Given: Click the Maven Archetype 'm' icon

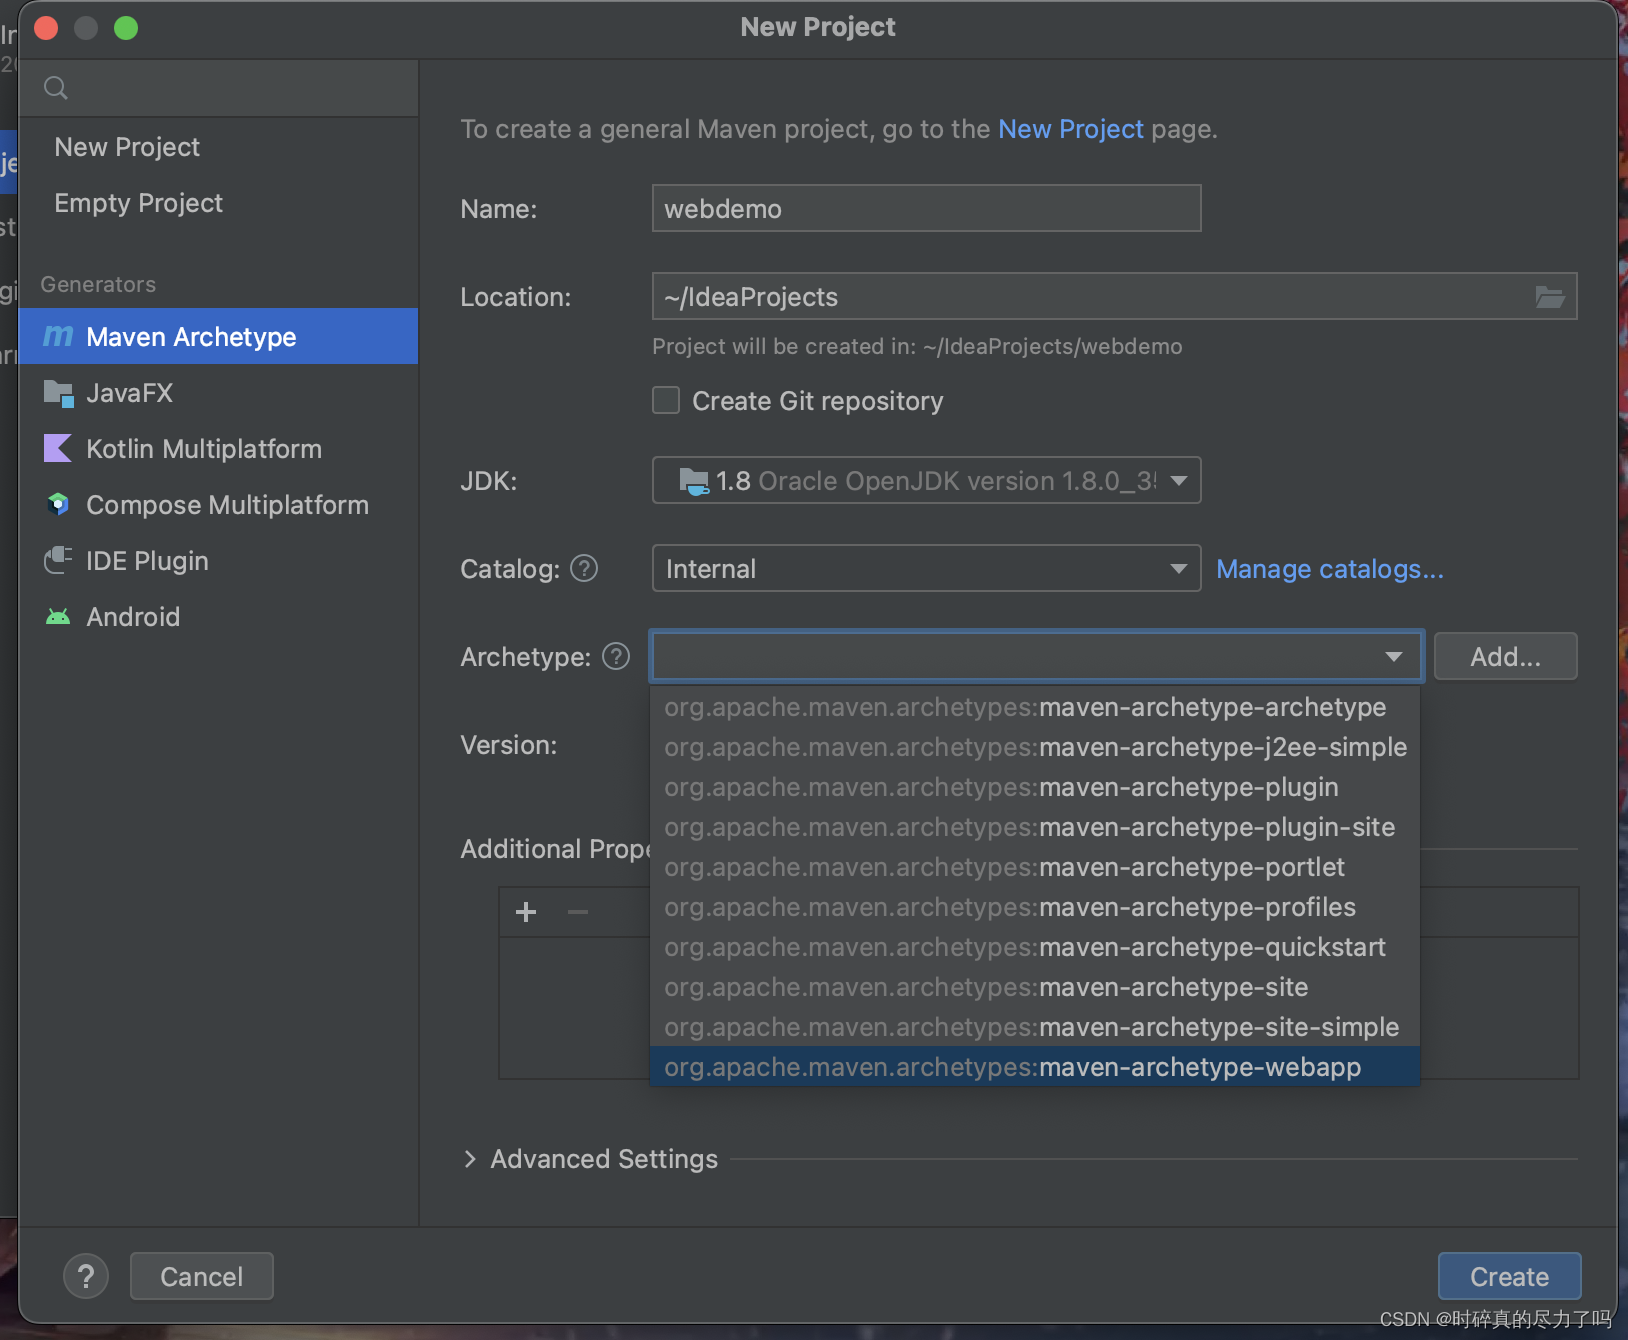Looking at the screenshot, I should tap(58, 336).
